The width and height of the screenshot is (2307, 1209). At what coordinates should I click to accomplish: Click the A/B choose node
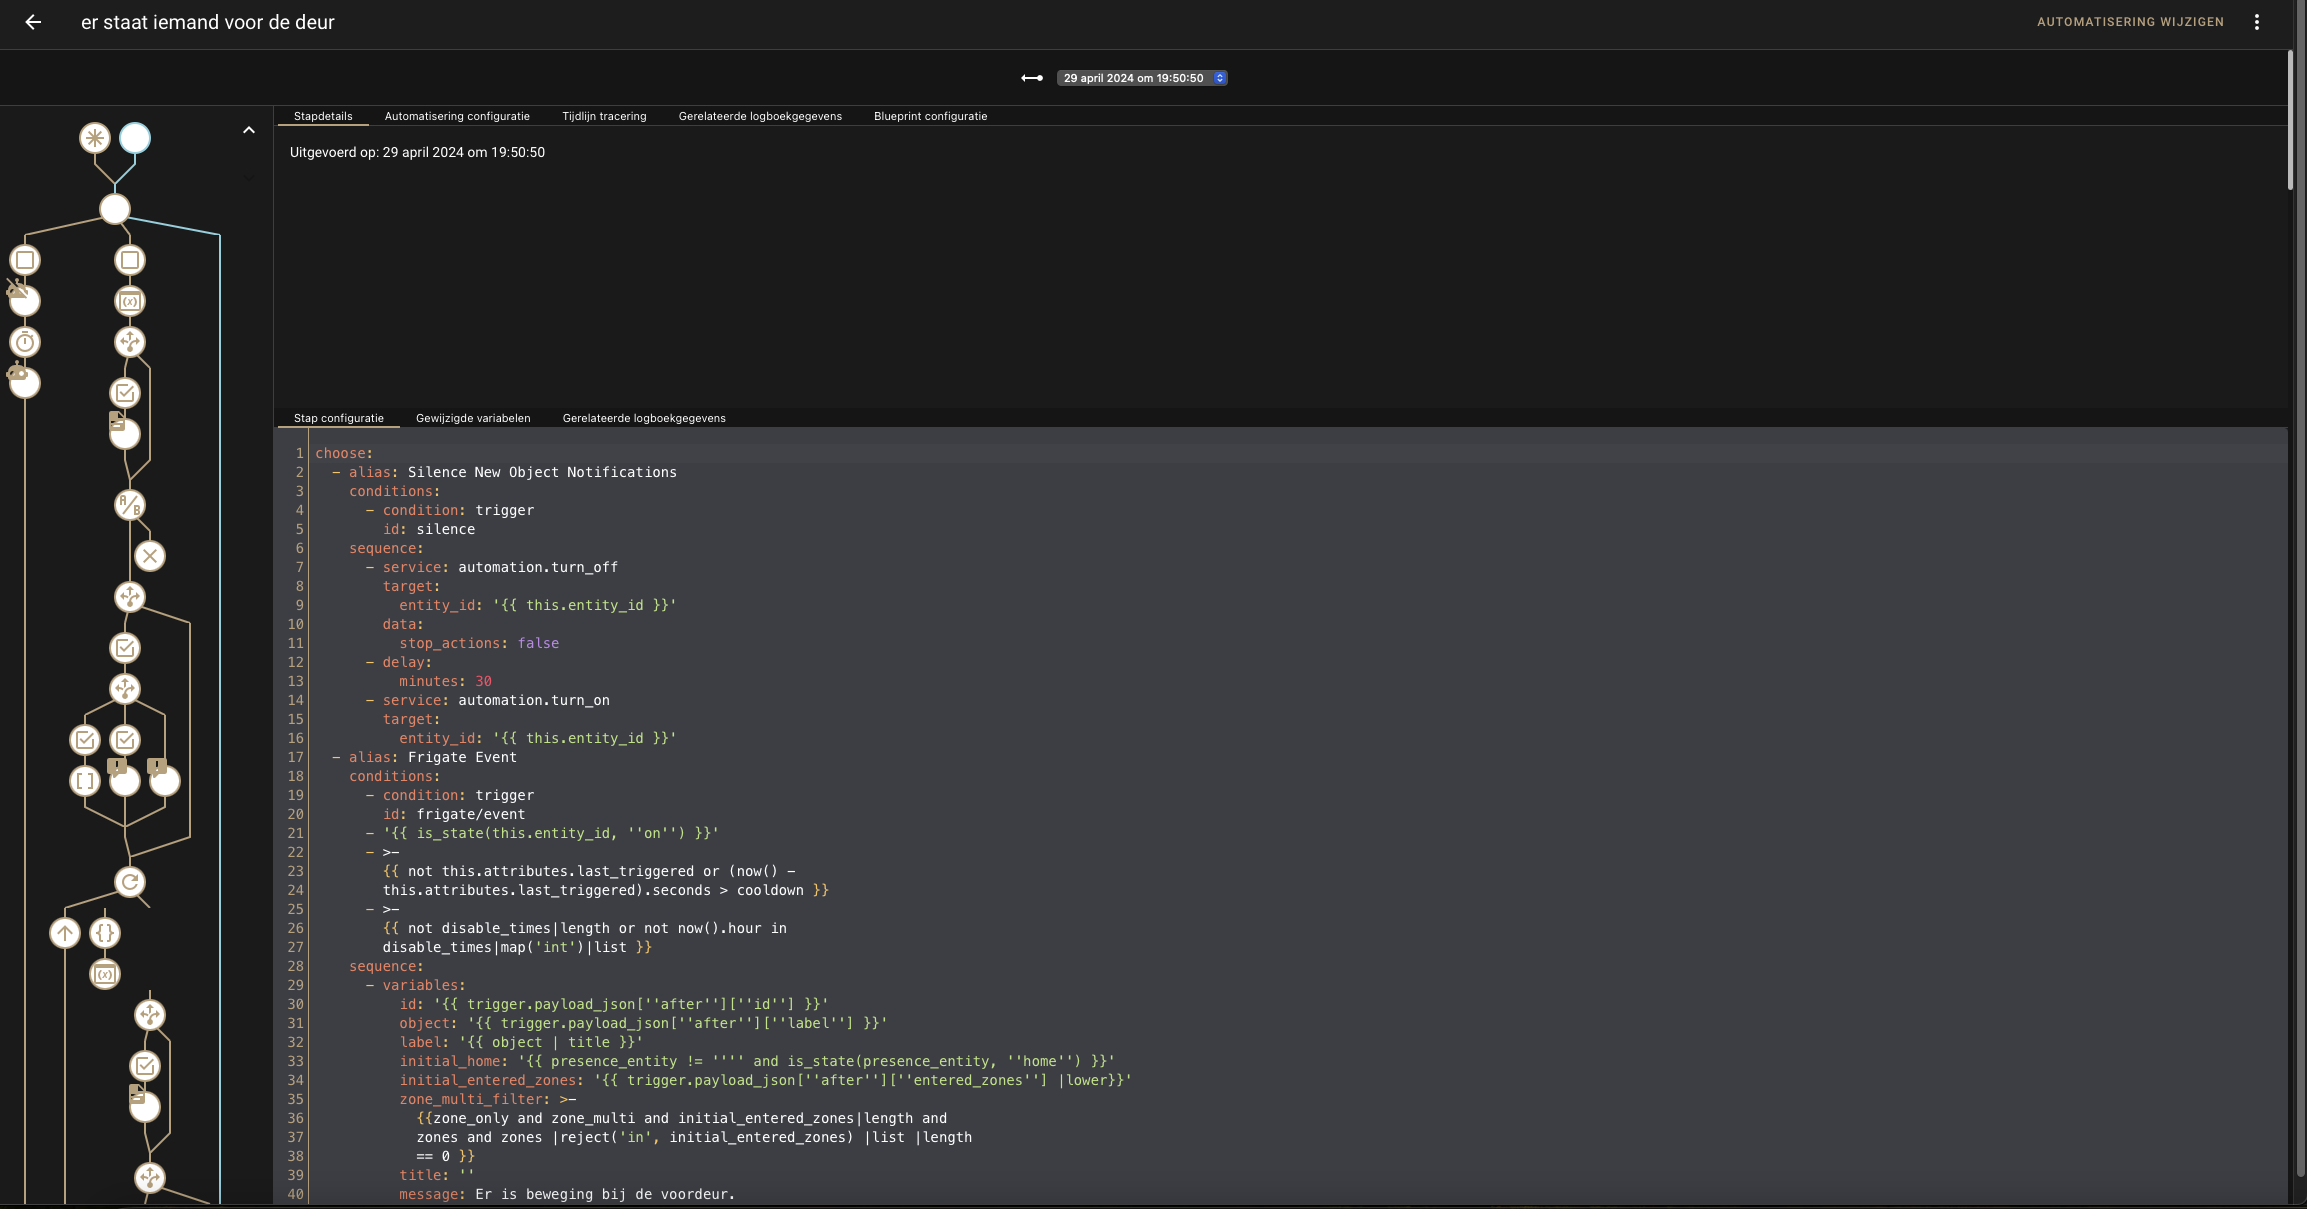click(130, 505)
